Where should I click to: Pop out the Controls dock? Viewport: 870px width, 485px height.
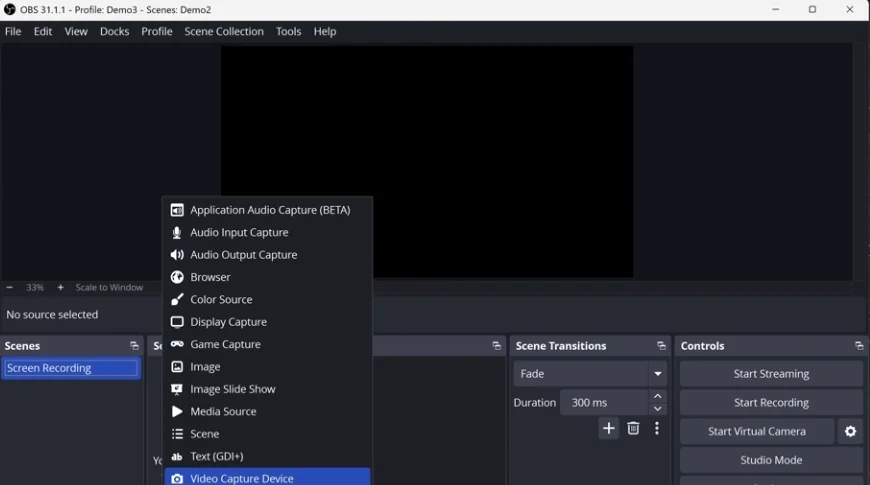(859, 346)
